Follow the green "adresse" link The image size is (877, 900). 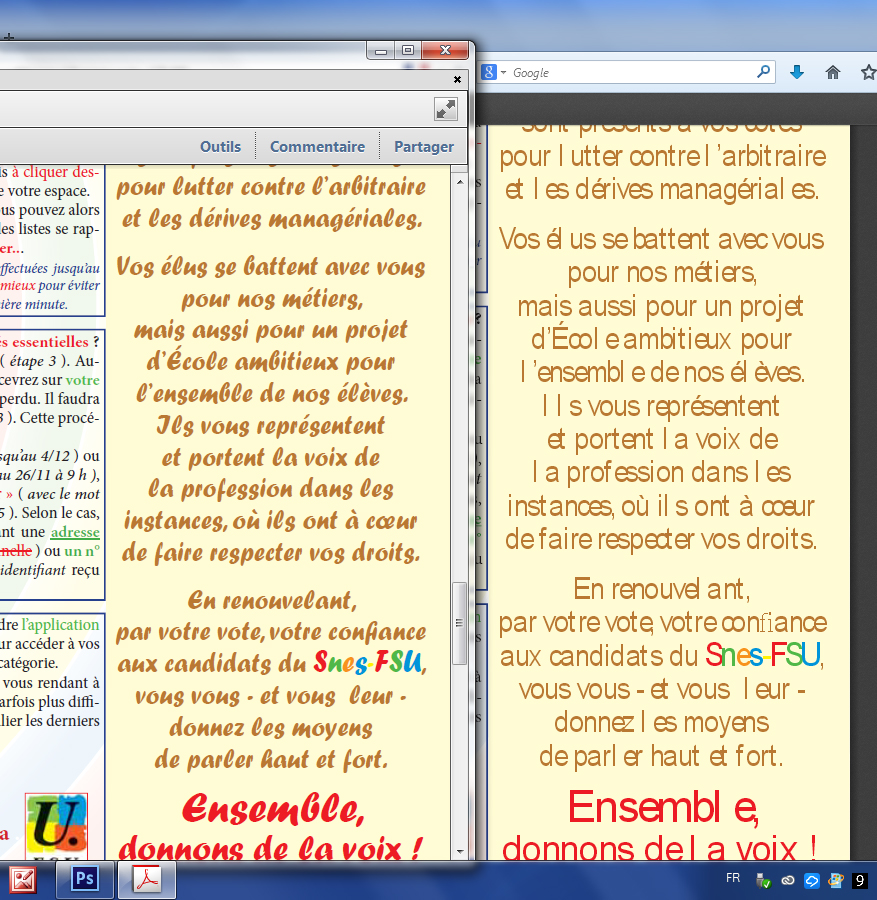tap(75, 532)
